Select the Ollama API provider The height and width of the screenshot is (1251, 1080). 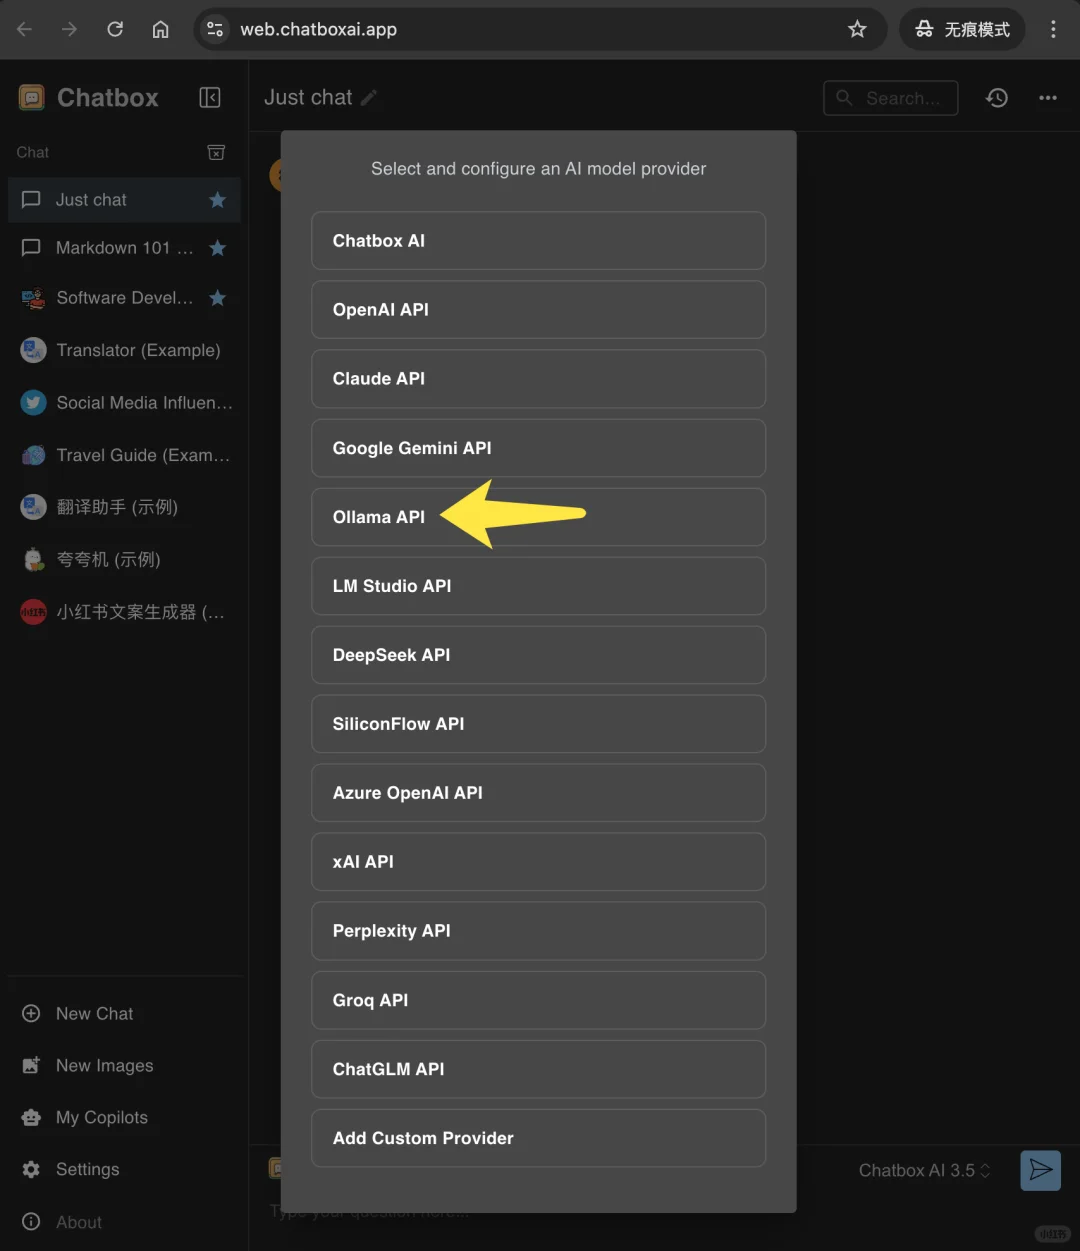click(378, 517)
